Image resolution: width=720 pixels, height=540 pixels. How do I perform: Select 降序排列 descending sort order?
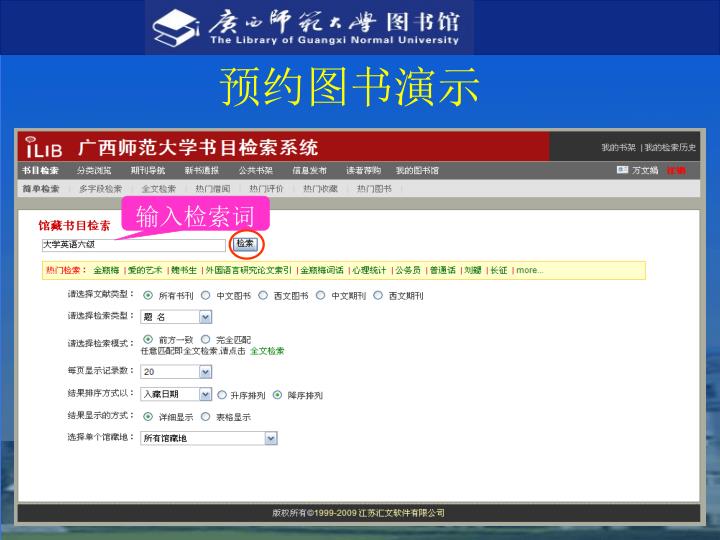(277, 395)
